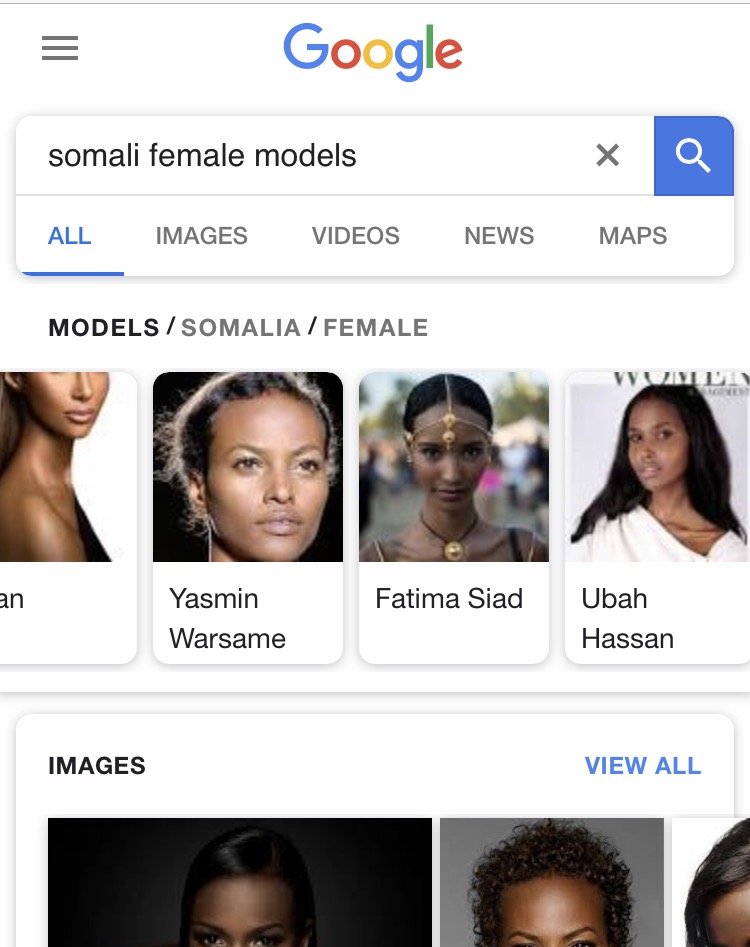Click the MODELS breadcrumb link
750x947 pixels.
tap(104, 327)
